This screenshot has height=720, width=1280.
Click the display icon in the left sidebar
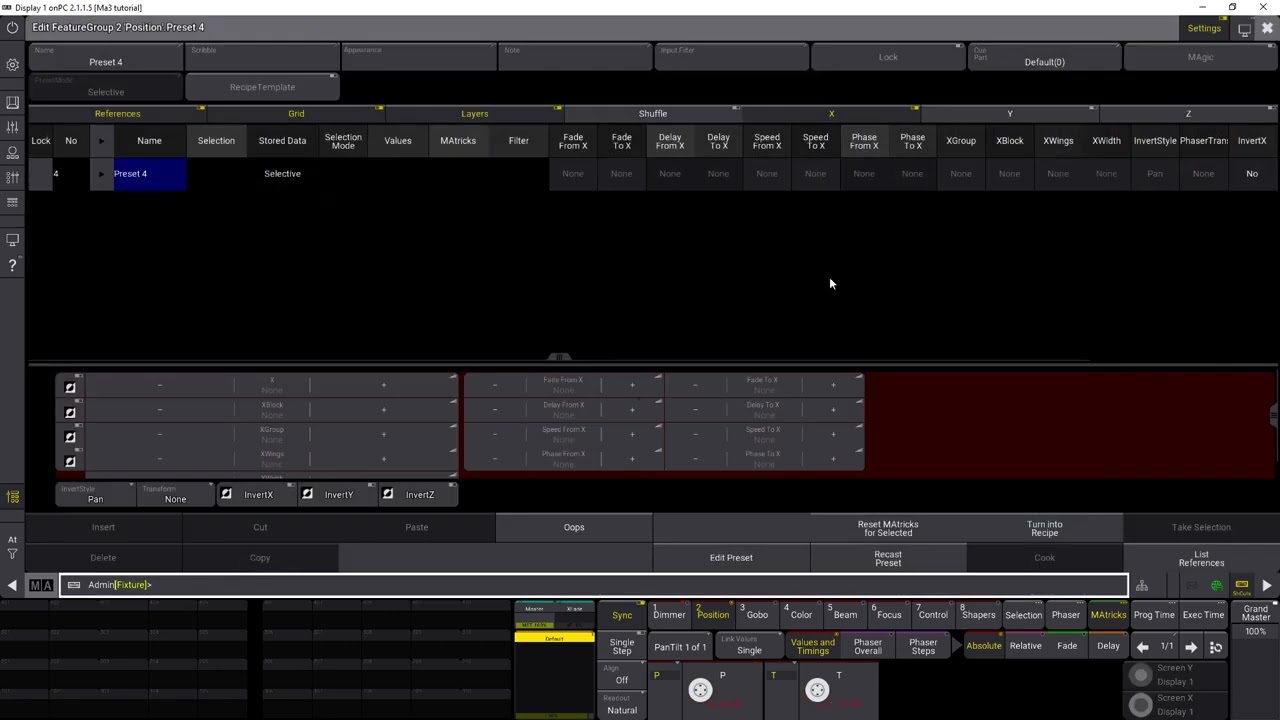12,240
